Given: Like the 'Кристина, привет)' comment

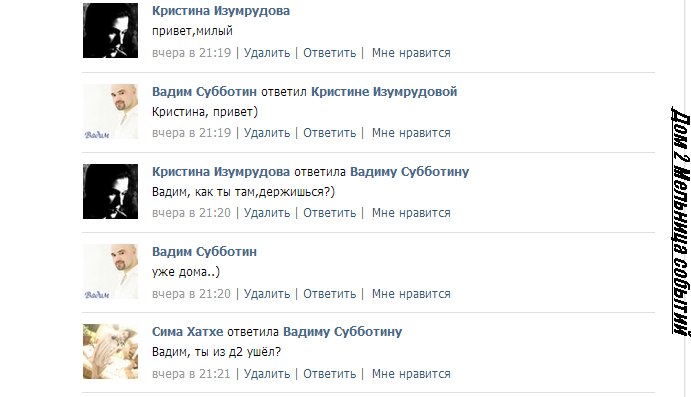Looking at the screenshot, I should click(x=411, y=133).
